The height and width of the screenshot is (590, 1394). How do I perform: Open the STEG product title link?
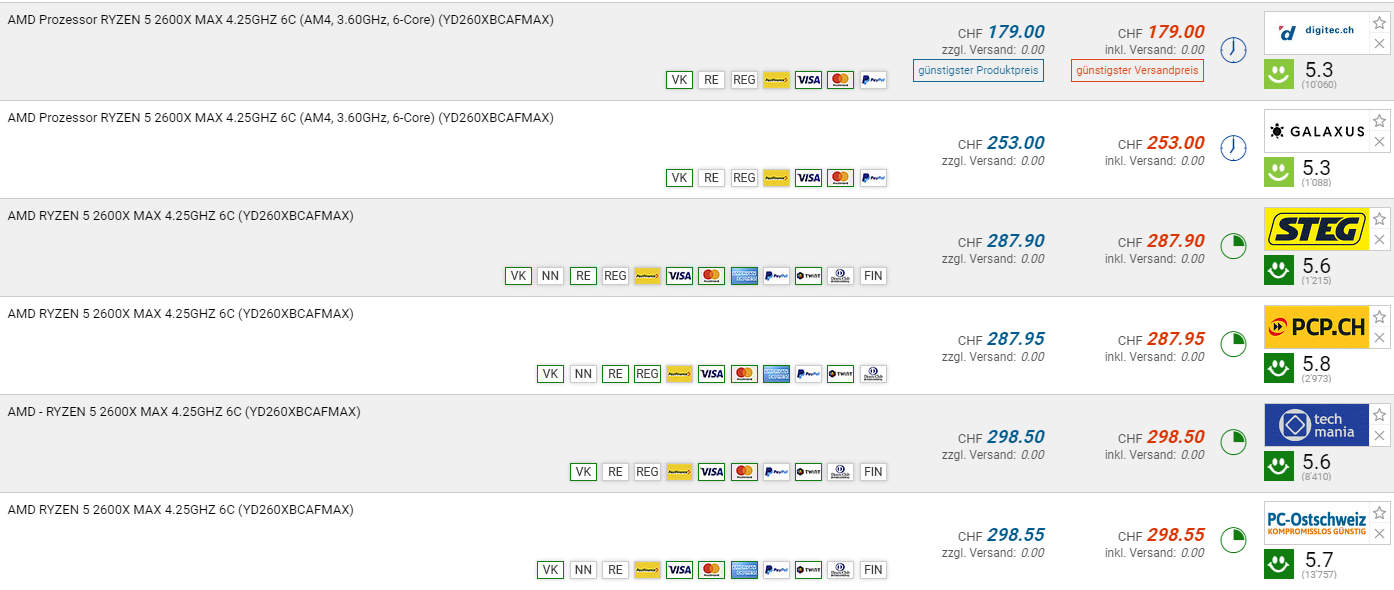coord(180,216)
